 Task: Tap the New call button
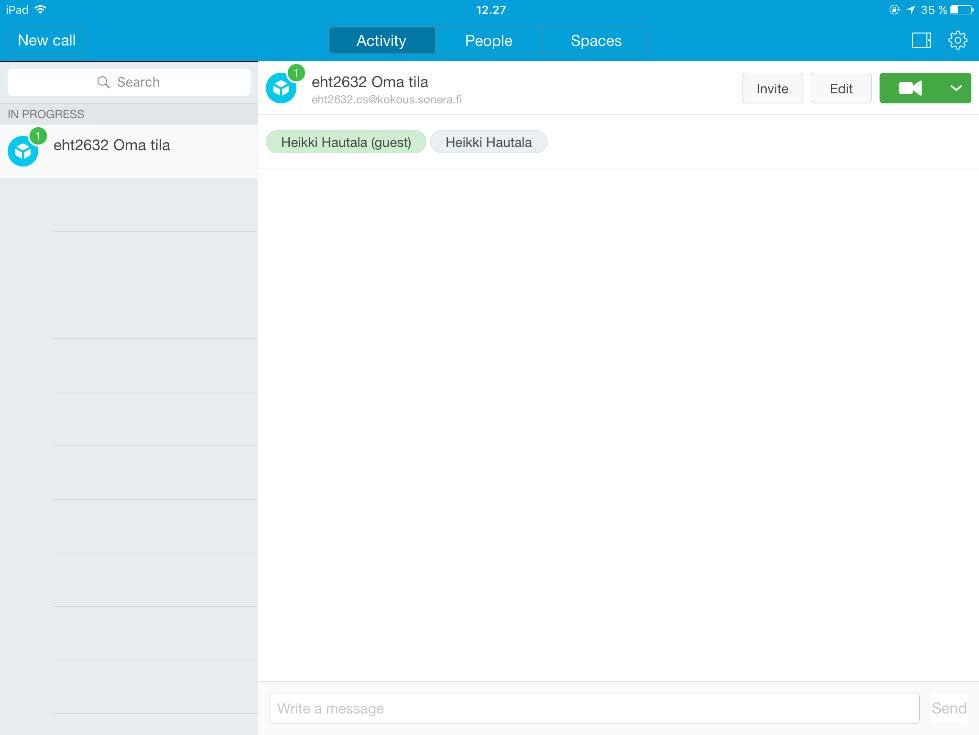tap(47, 41)
